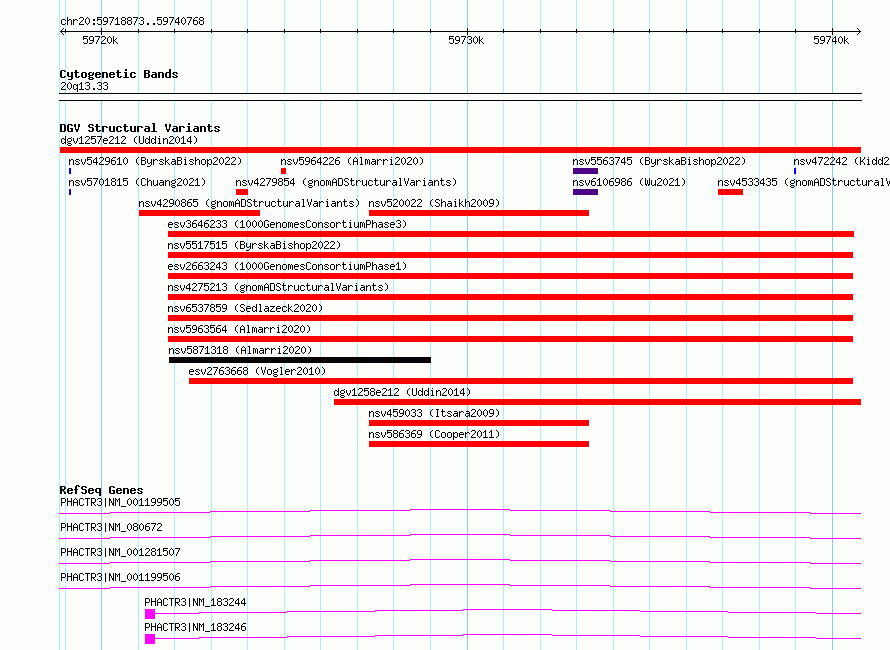Open nsv6537859 (Sedlazeck2020) variant
The height and width of the screenshot is (650, 890).
pos(245,308)
